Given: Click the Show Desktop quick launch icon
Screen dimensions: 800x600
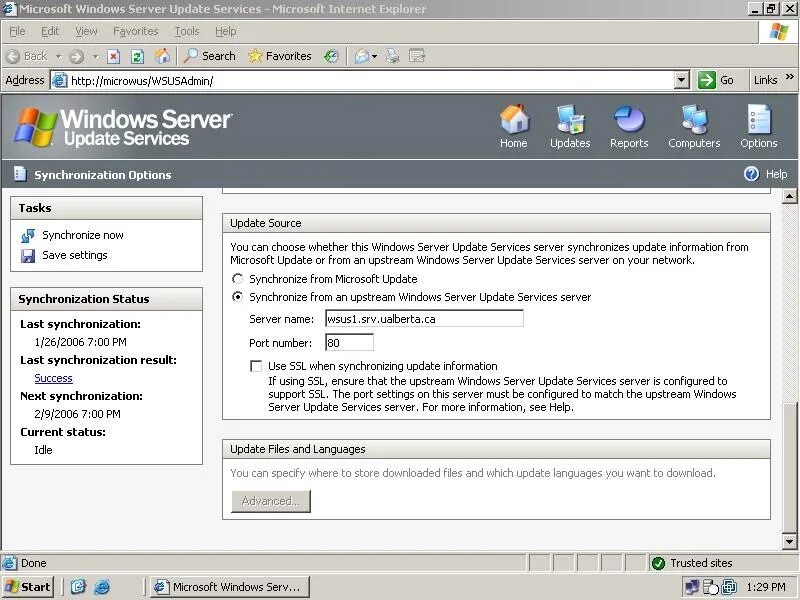Looking at the screenshot, I should point(78,587).
